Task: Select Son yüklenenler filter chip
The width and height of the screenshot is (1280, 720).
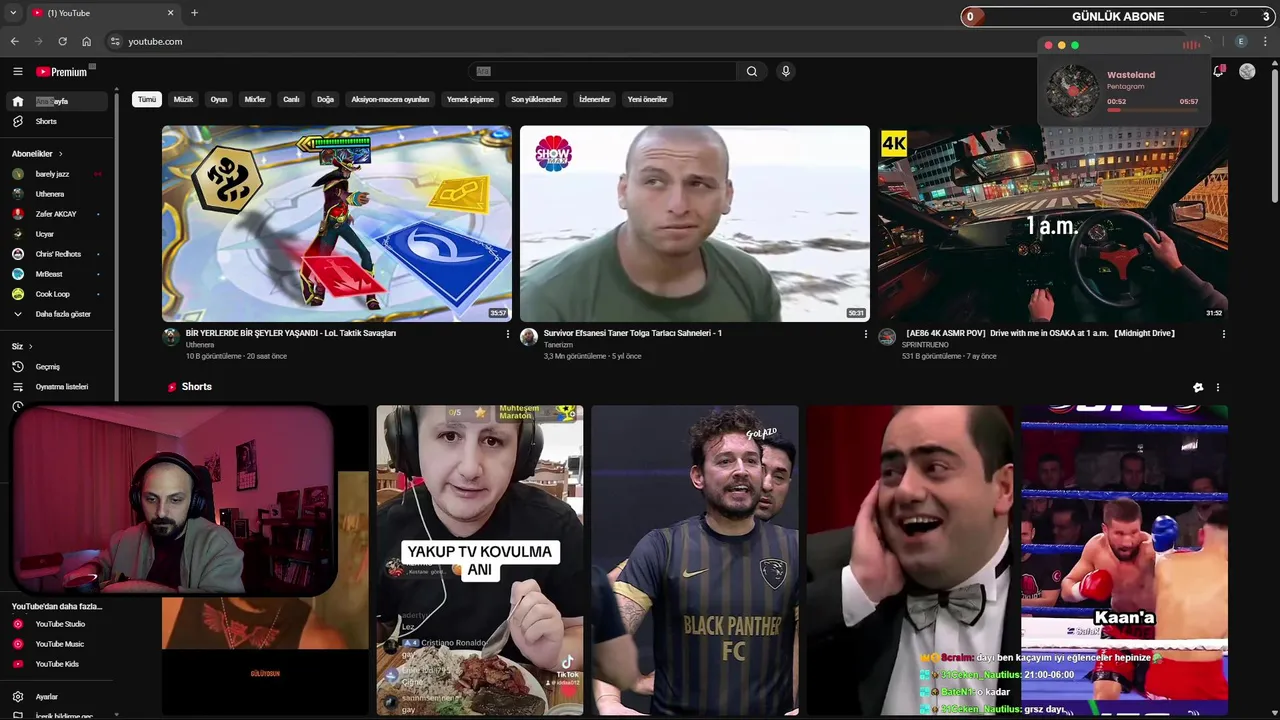Action: point(536,99)
